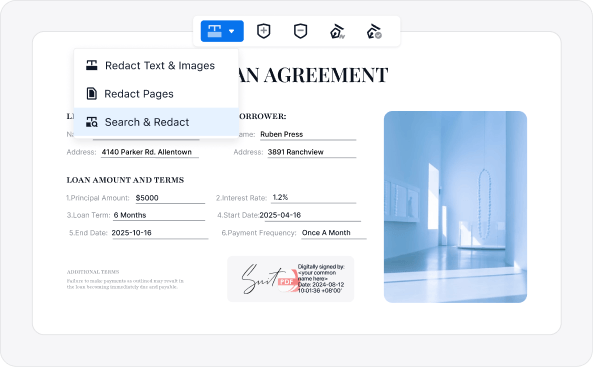
Task: Click the Digitally signed by text
Action: point(321,267)
